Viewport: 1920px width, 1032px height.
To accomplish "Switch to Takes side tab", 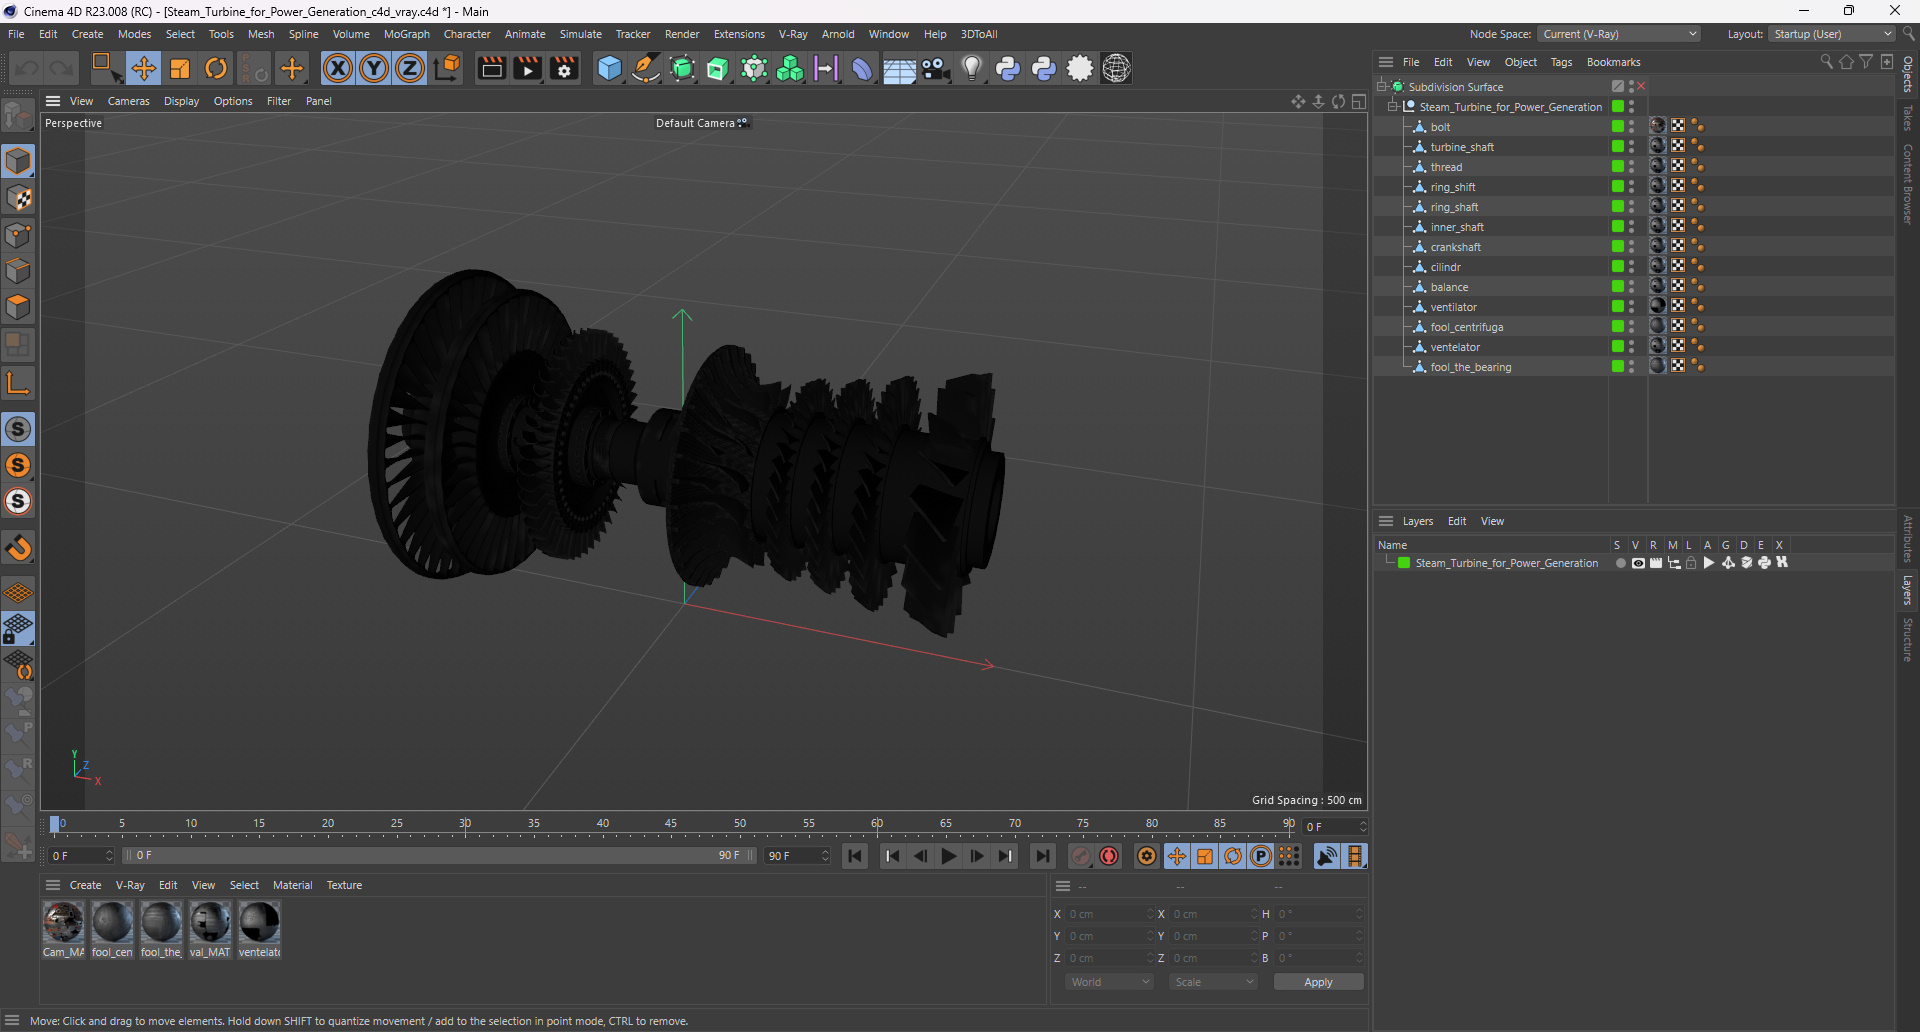I will pos(1908,118).
